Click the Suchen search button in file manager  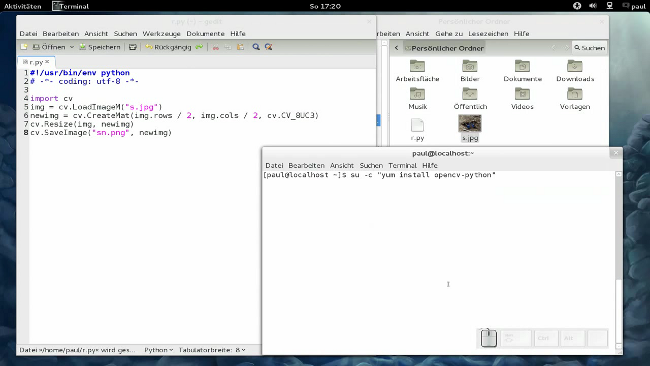click(x=589, y=48)
